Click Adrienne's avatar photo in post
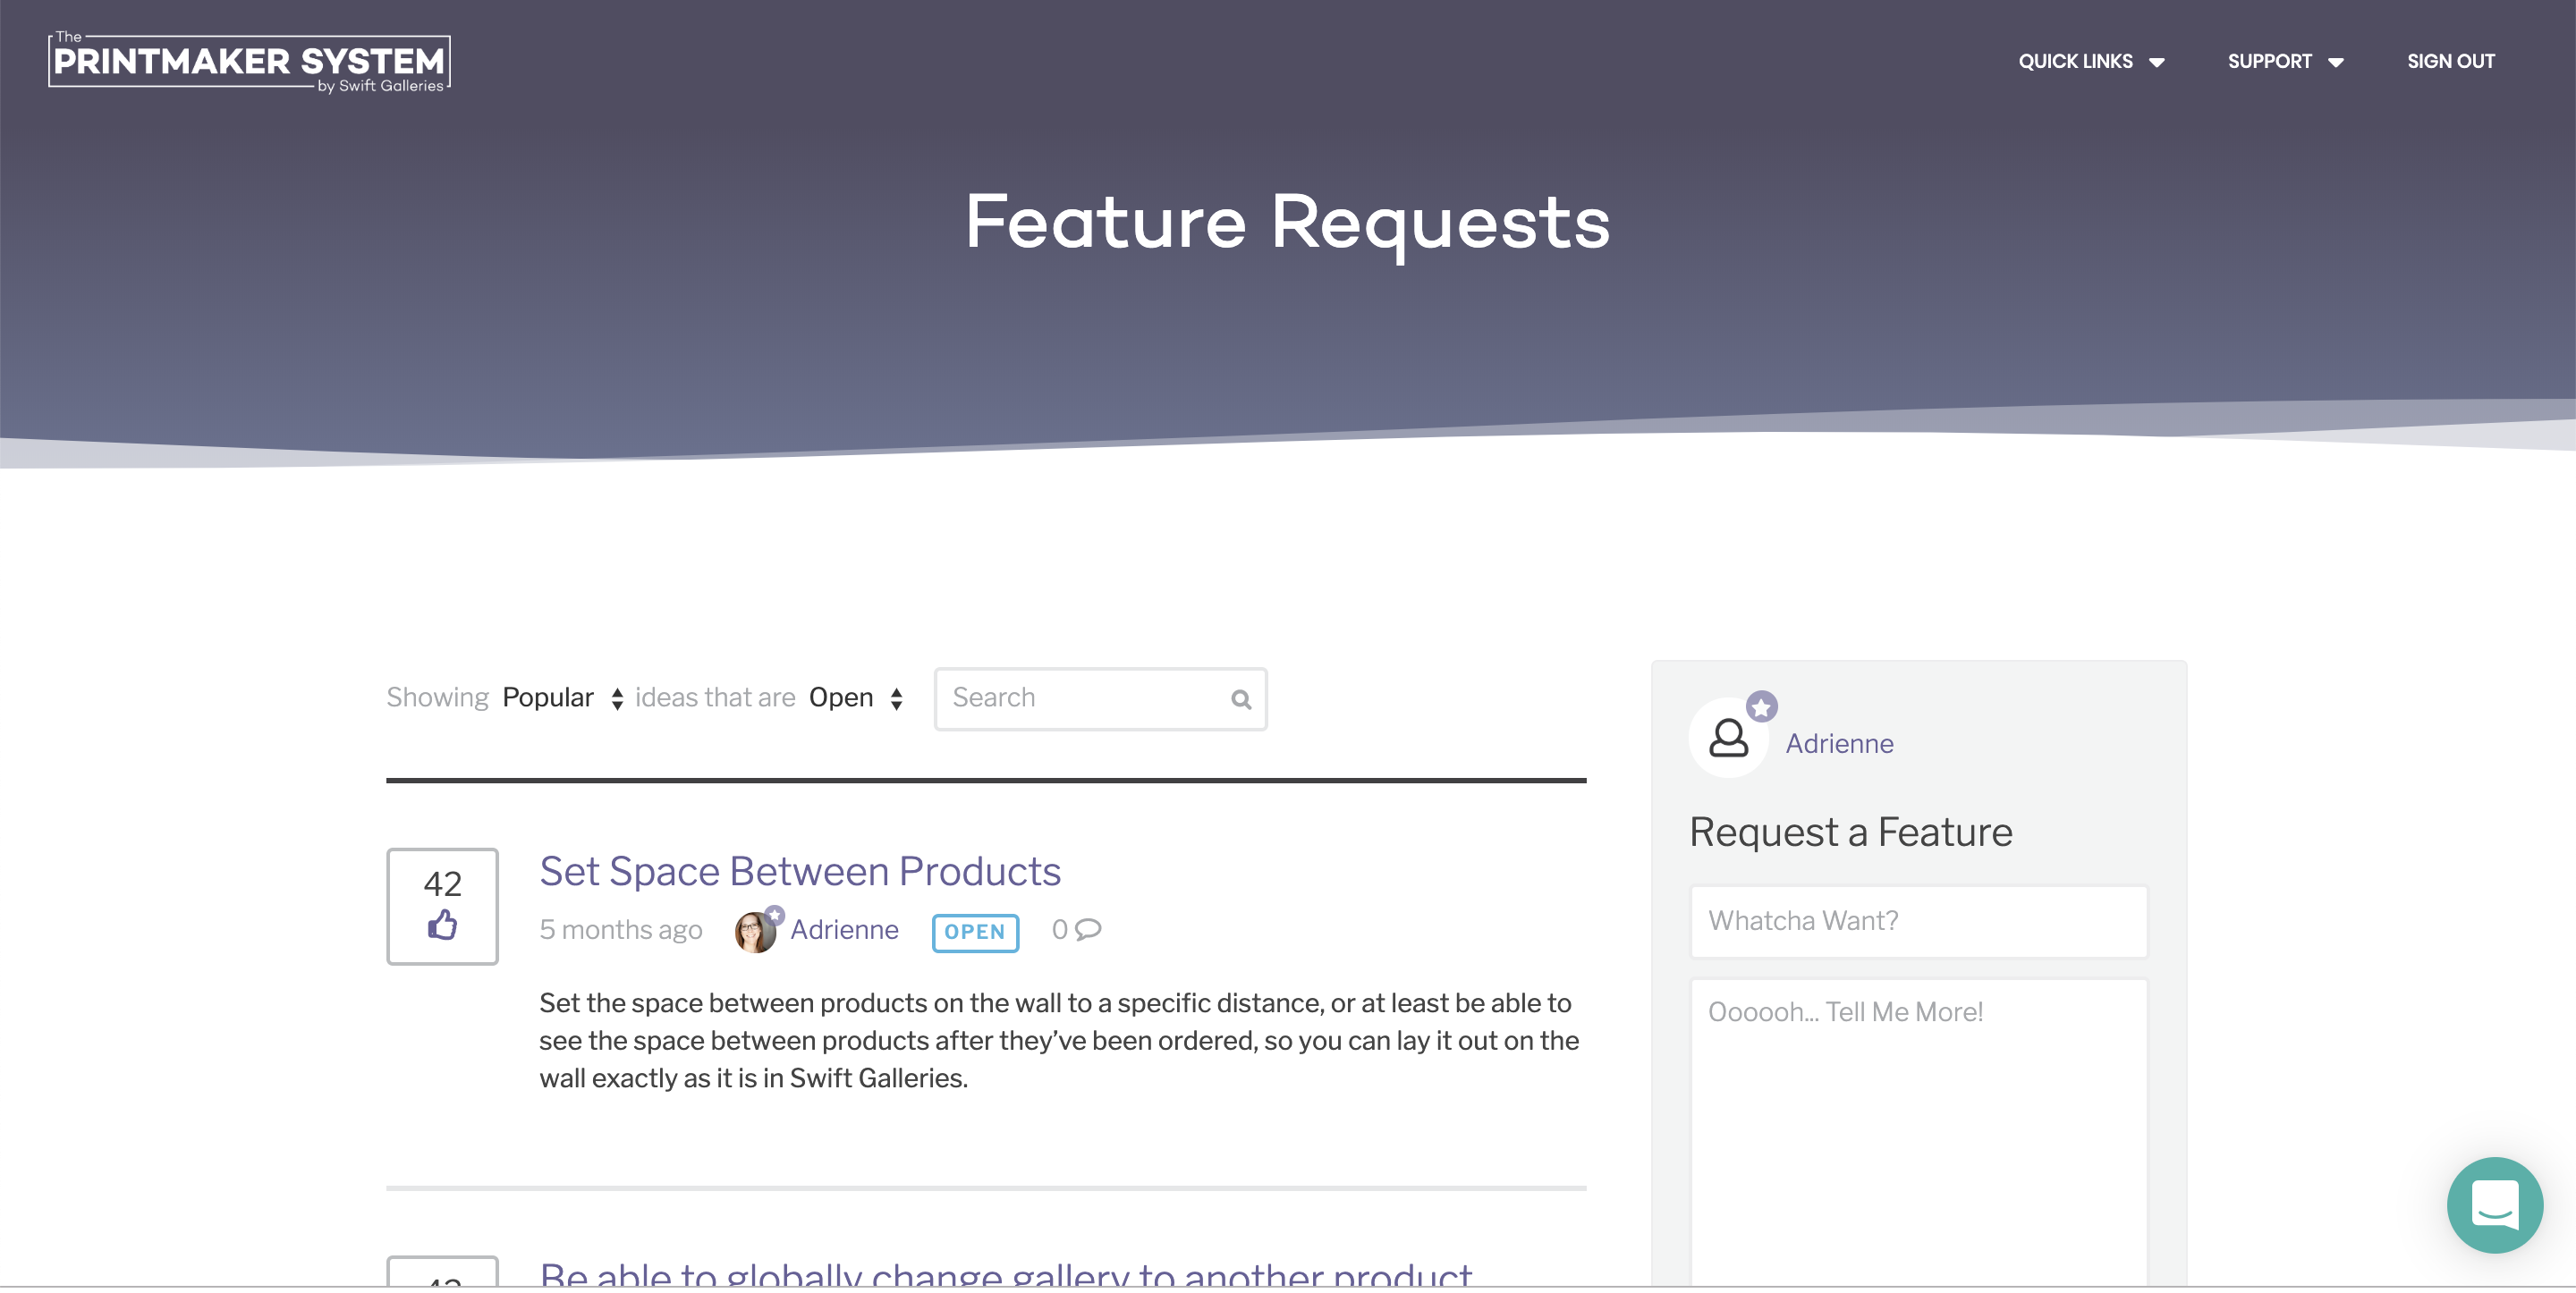Image resolution: width=2576 pixels, height=1293 pixels. (755, 932)
